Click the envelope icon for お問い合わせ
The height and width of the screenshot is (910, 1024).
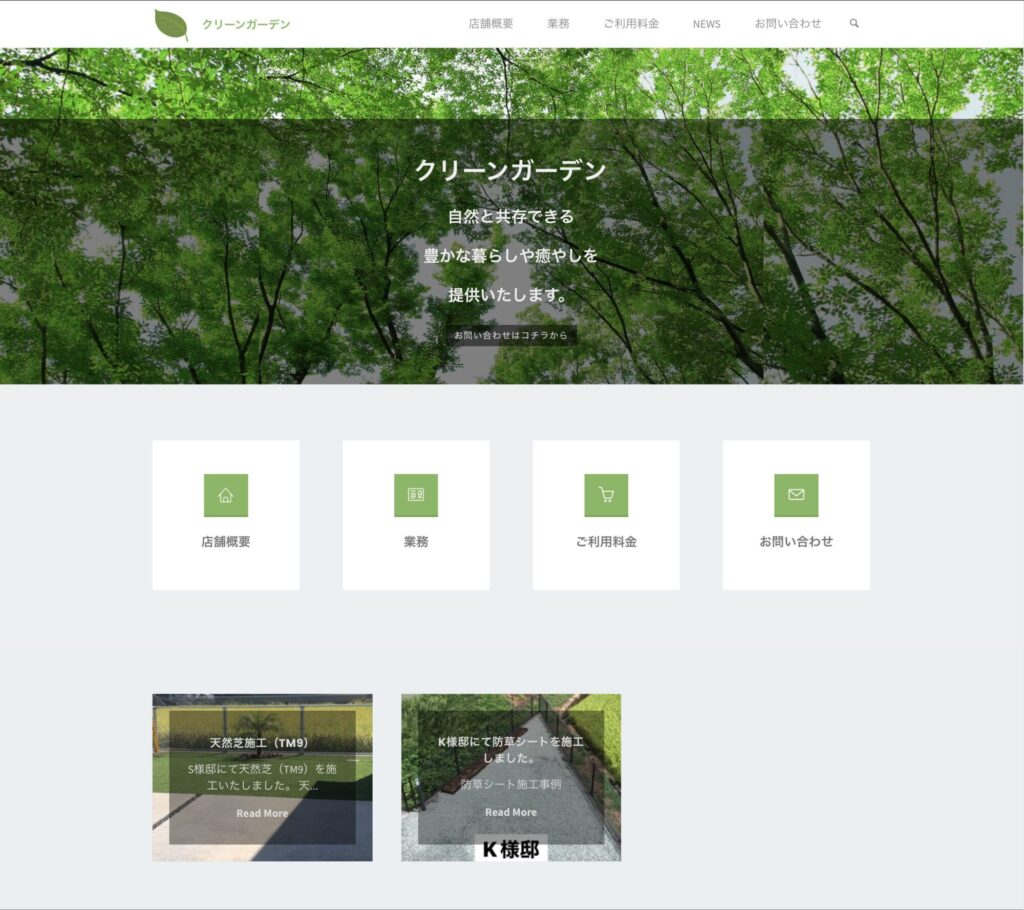click(x=796, y=495)
